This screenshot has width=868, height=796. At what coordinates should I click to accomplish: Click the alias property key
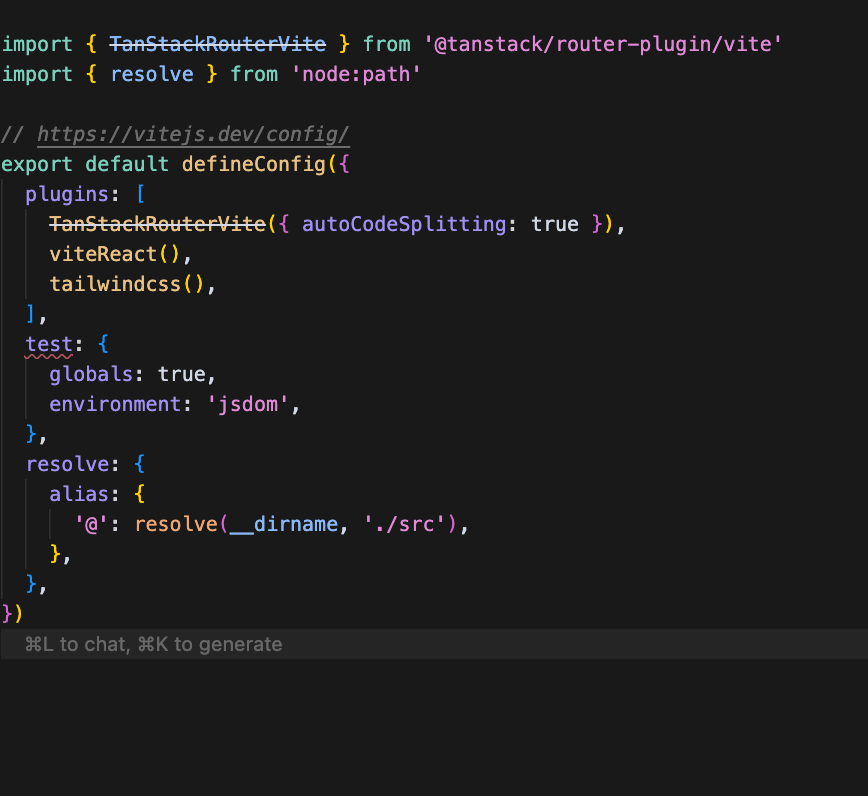pyautogui.click(x=79, y=494)
